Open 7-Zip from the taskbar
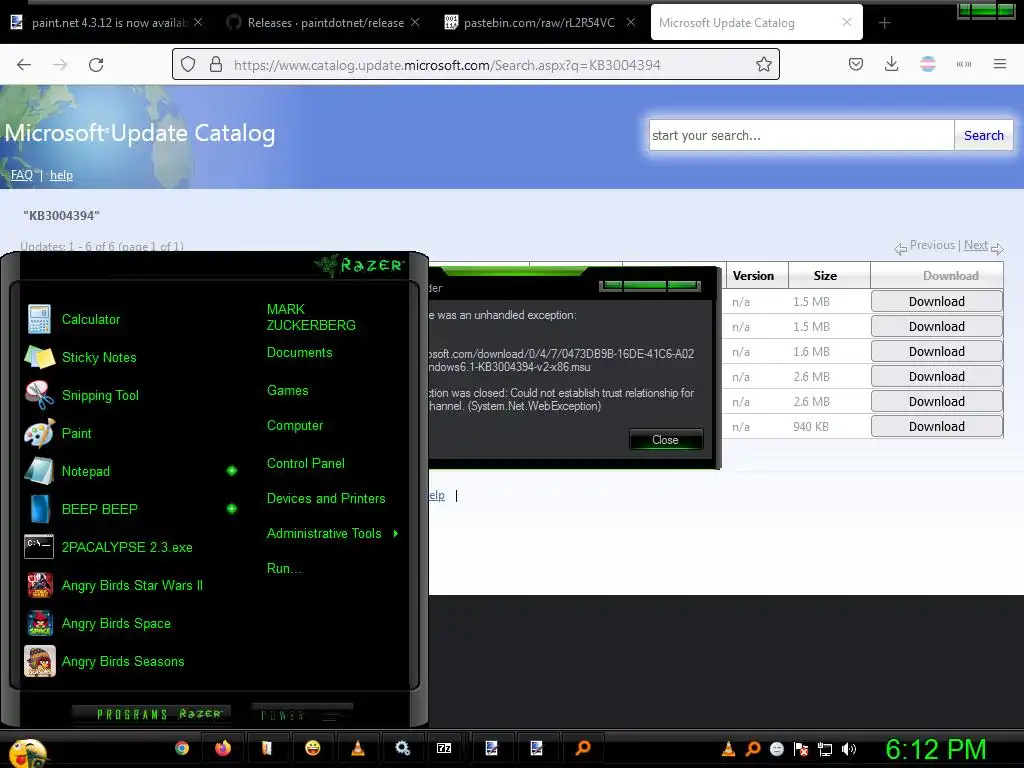 pos(444,748)
